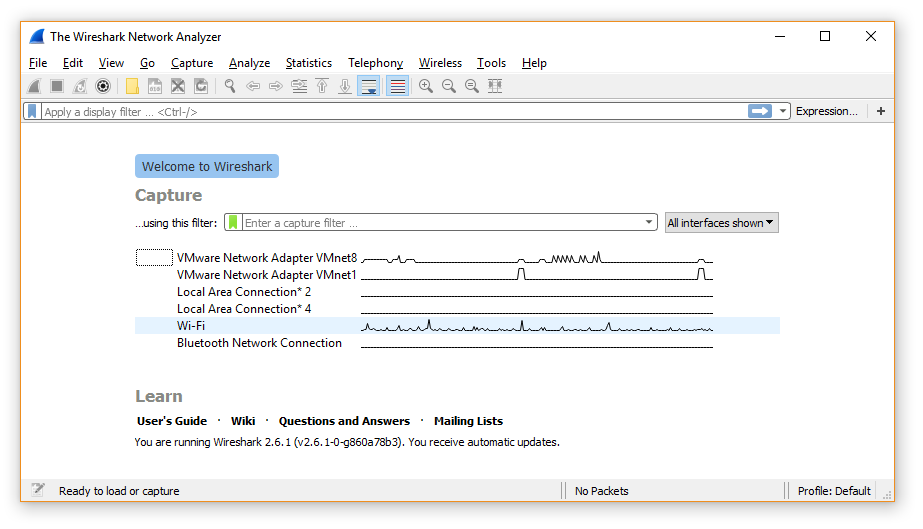Image resolution: width=923 pixels, height=529 pixels.
Task: Click the display filter input field
Action: [x=390, y=112]
